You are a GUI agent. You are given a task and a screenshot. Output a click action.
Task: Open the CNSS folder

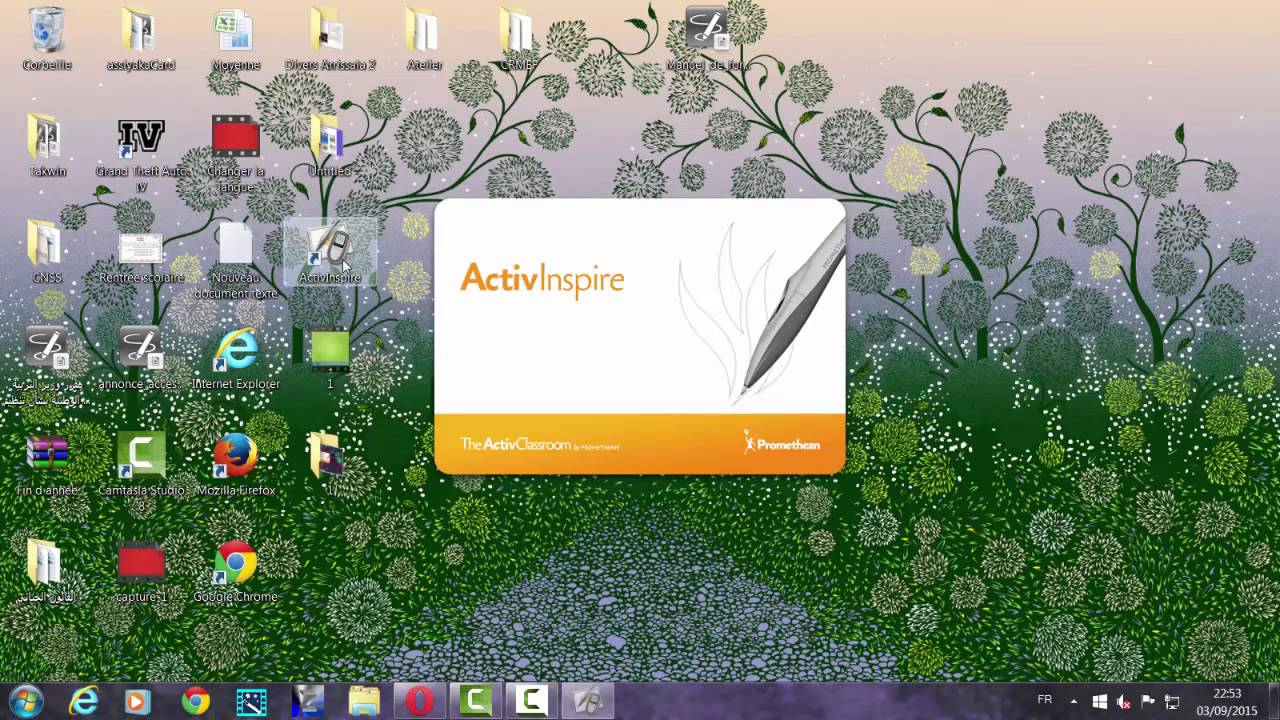point(47,251)
